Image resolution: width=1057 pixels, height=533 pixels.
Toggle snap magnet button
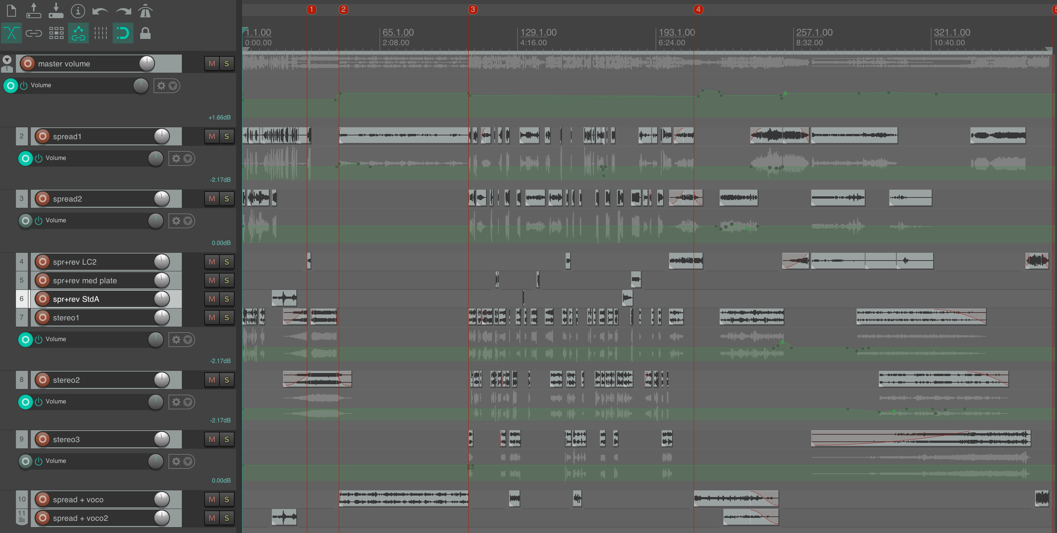tap(122, 33)
